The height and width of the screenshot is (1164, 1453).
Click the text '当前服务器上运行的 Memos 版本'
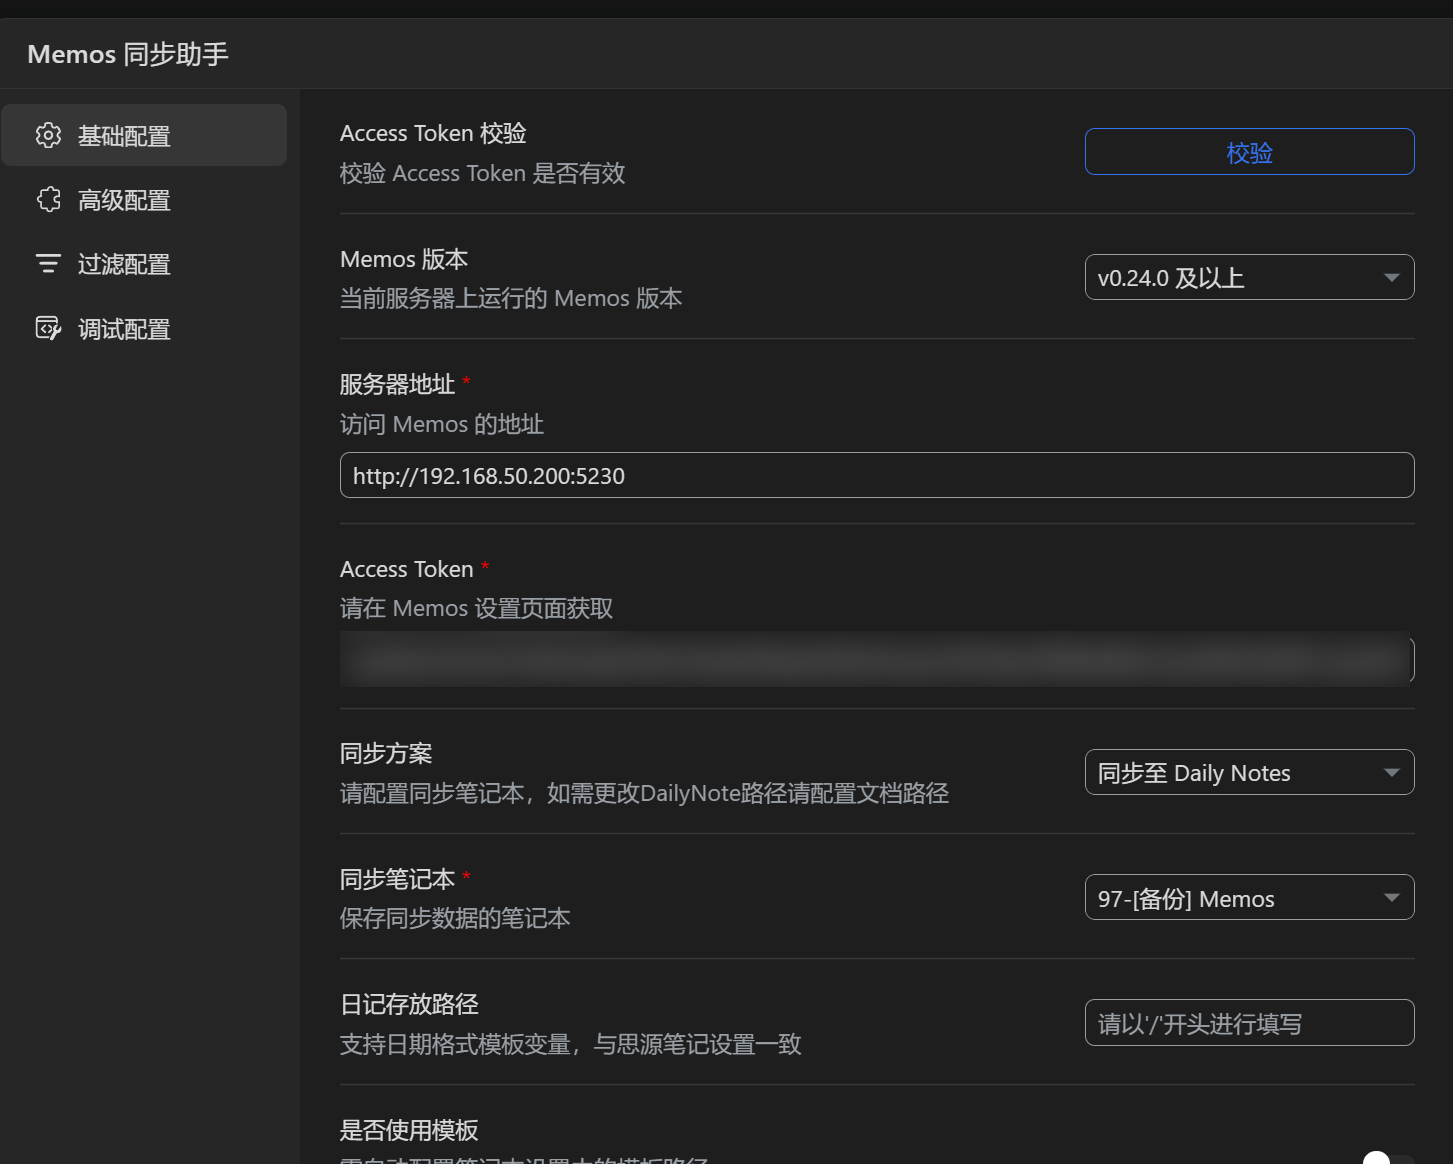tap(511, 298)
